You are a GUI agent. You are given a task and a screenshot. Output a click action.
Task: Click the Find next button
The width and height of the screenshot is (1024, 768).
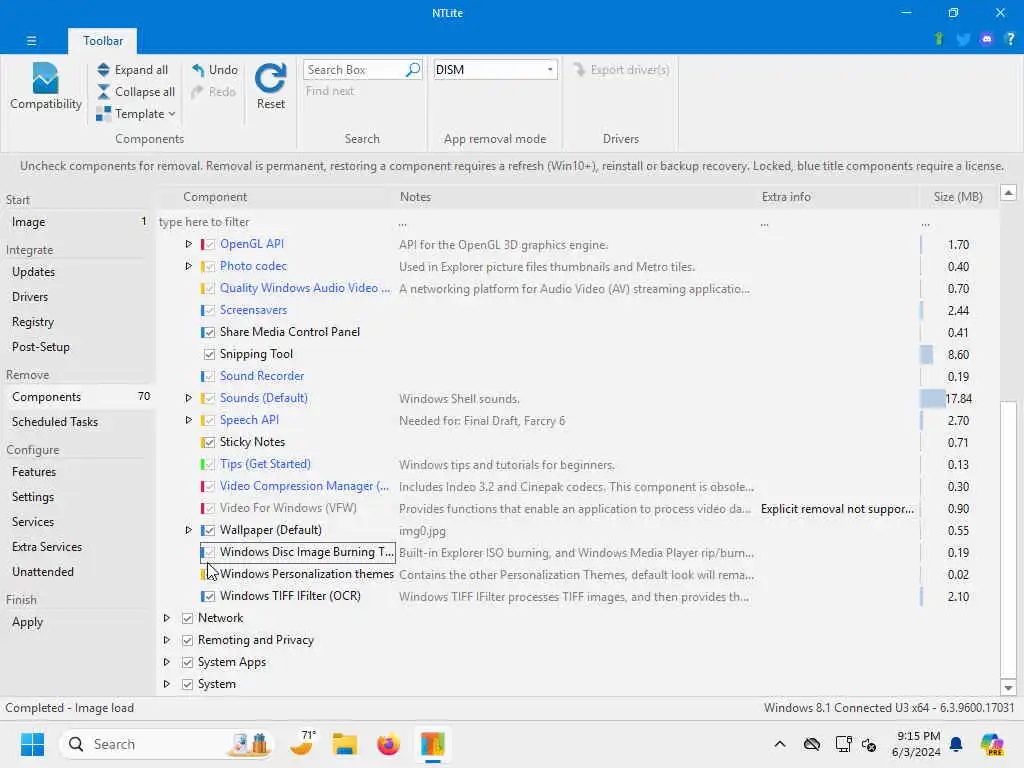(x=330, y=91)
